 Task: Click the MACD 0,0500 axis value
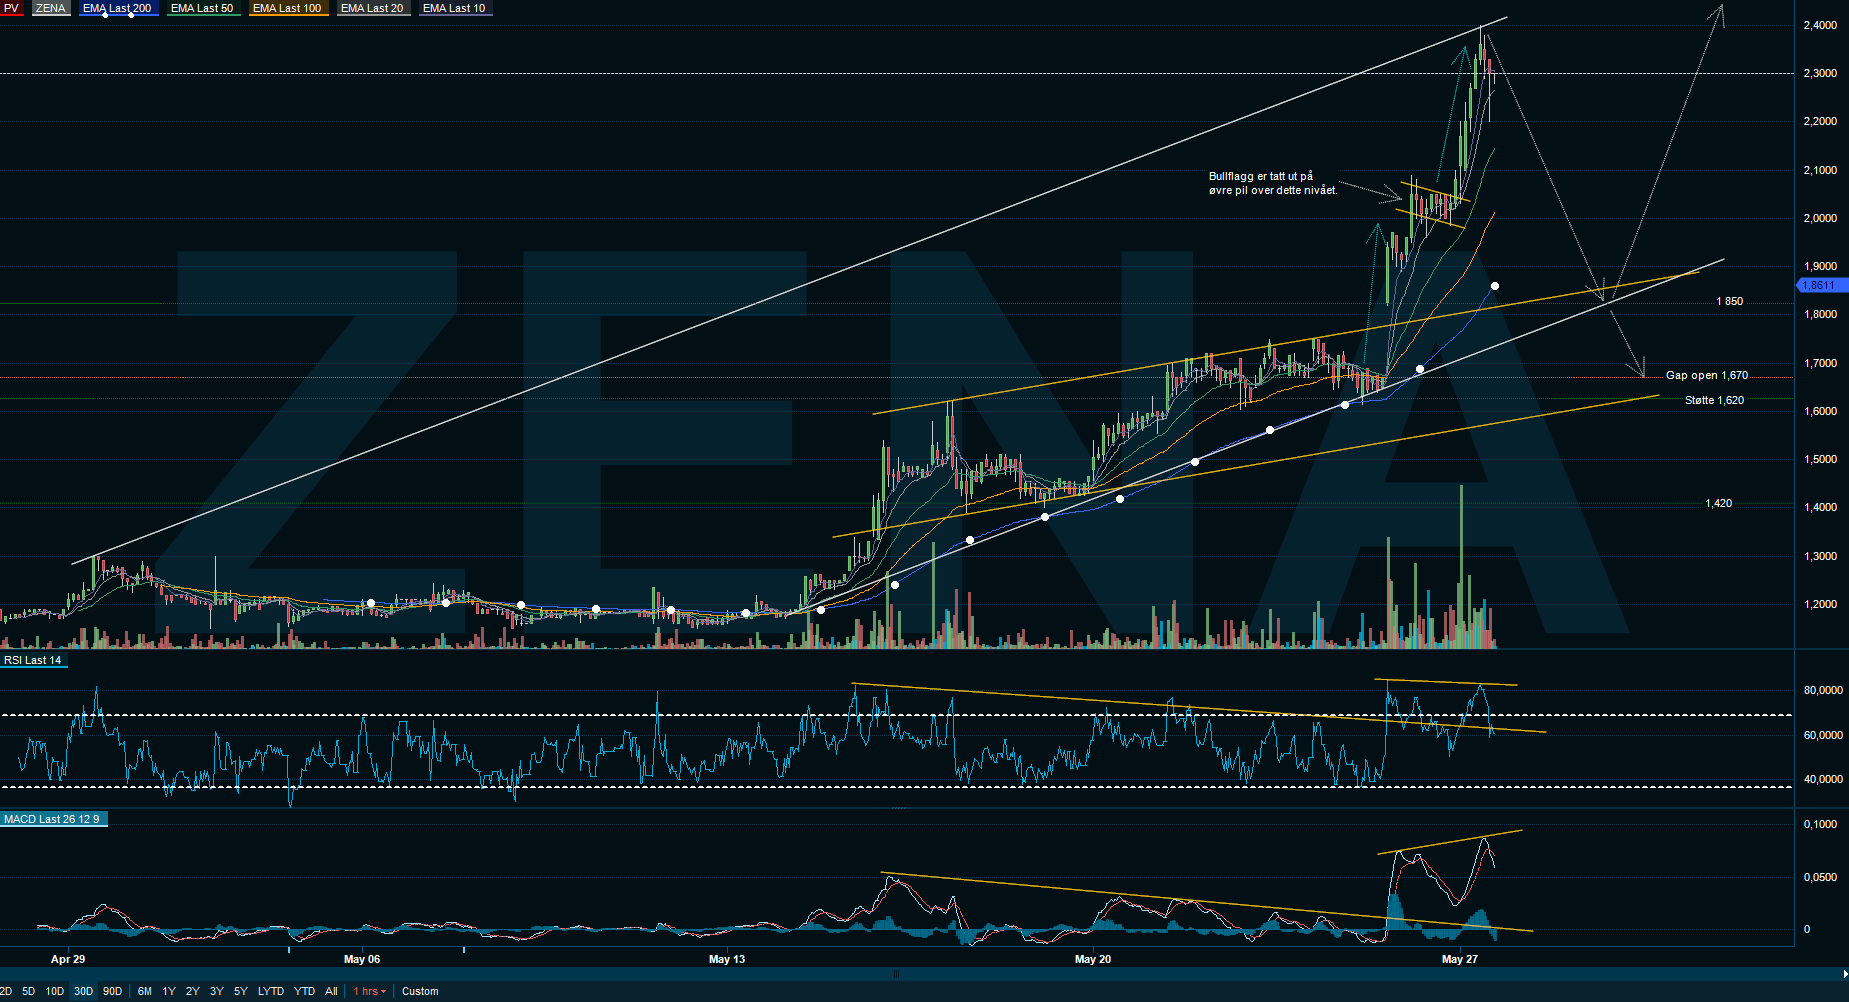[1820, 877]
